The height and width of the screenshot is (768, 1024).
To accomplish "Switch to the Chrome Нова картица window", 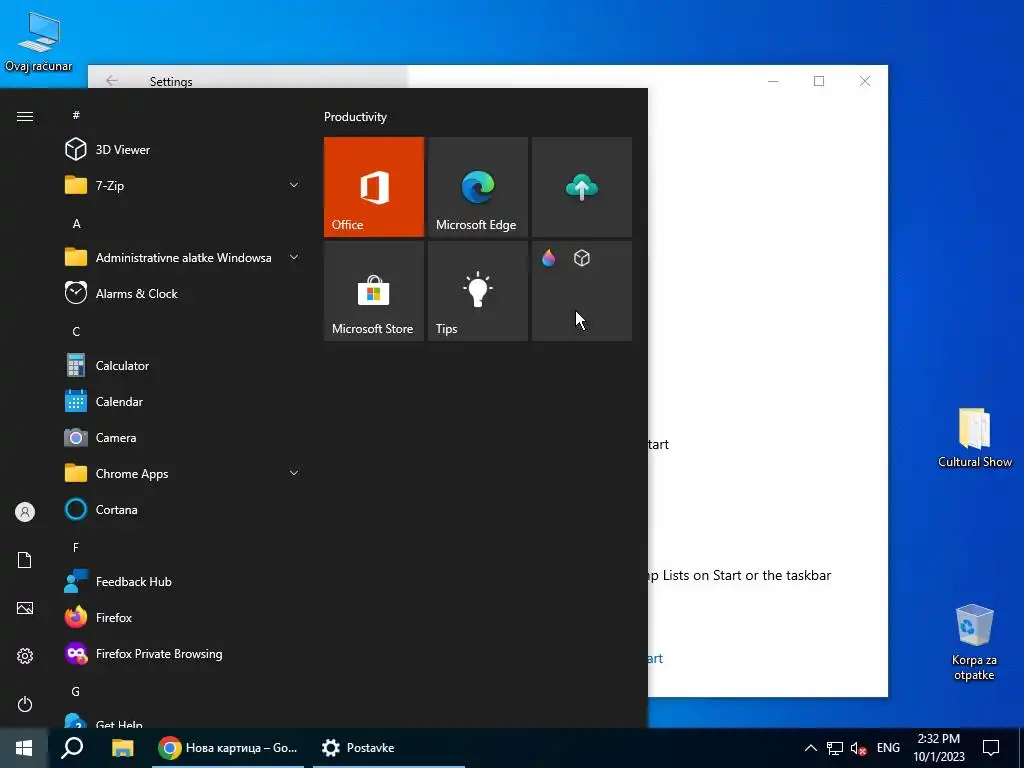I will click(228, 748).
